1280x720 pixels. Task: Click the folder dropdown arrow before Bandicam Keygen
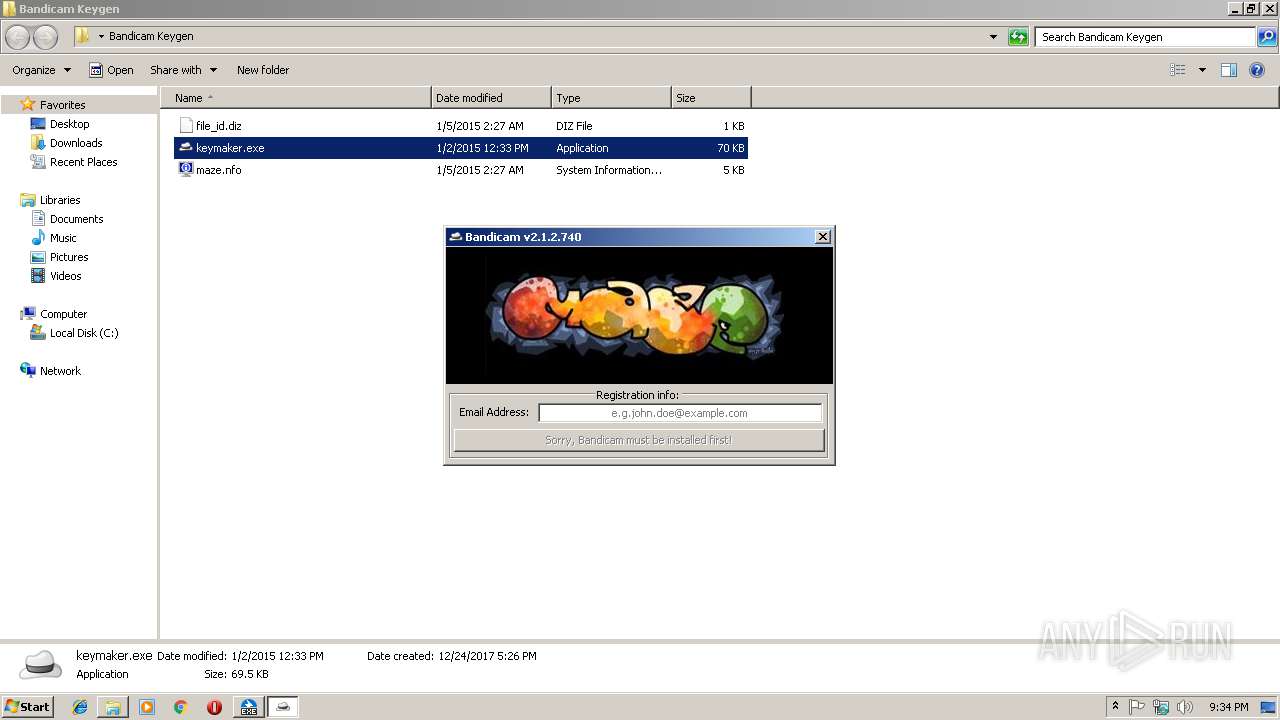tap(101, 36)
